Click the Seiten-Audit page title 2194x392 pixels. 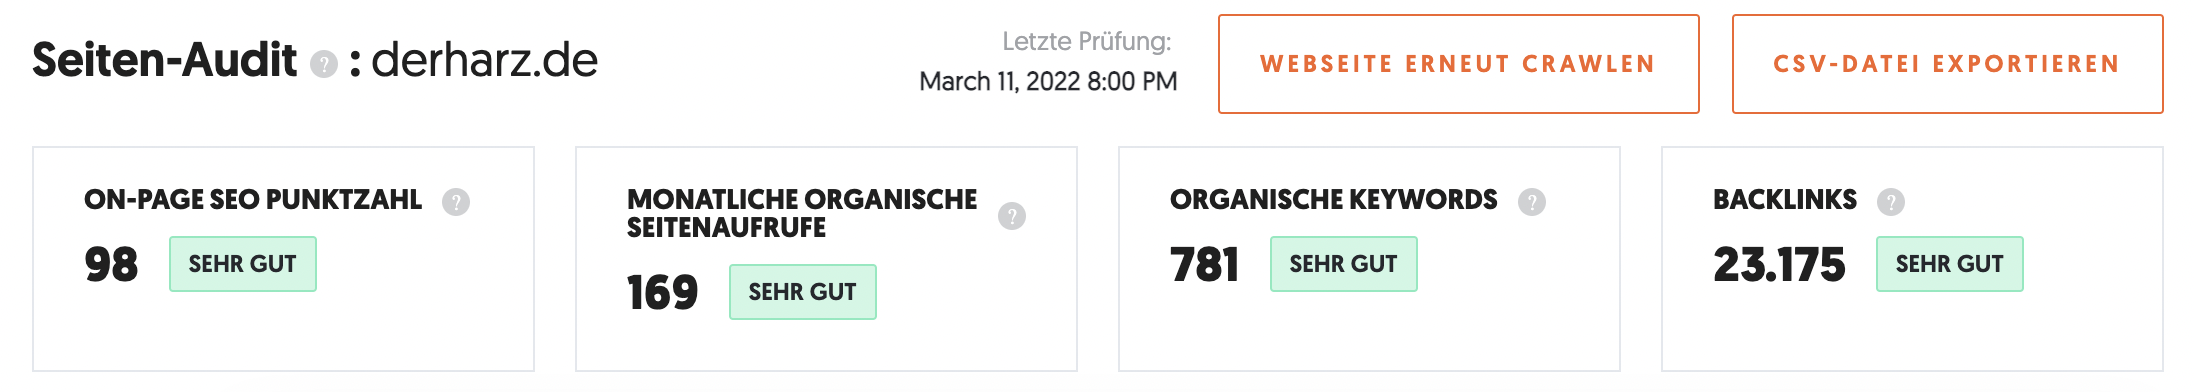(165, 60)
